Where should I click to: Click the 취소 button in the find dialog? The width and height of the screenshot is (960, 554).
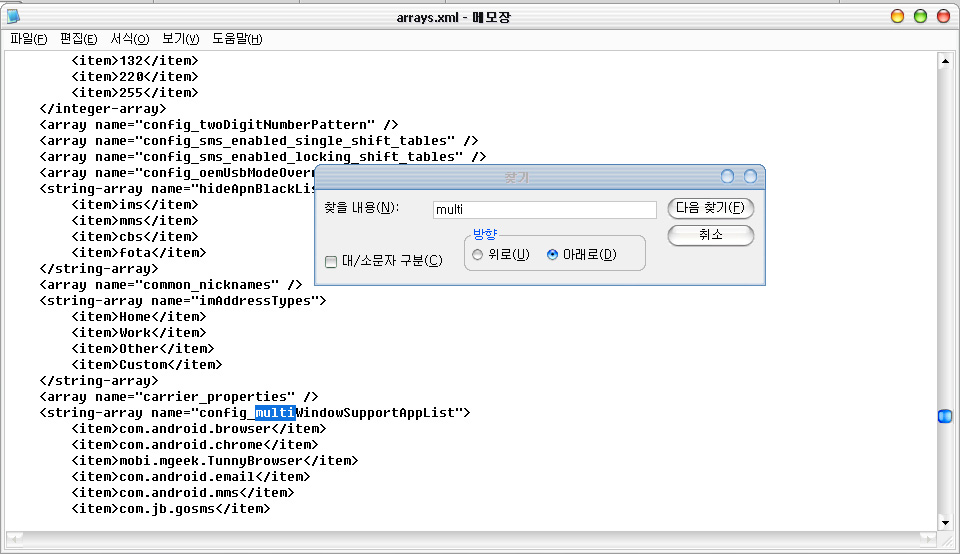coord(710,235)
